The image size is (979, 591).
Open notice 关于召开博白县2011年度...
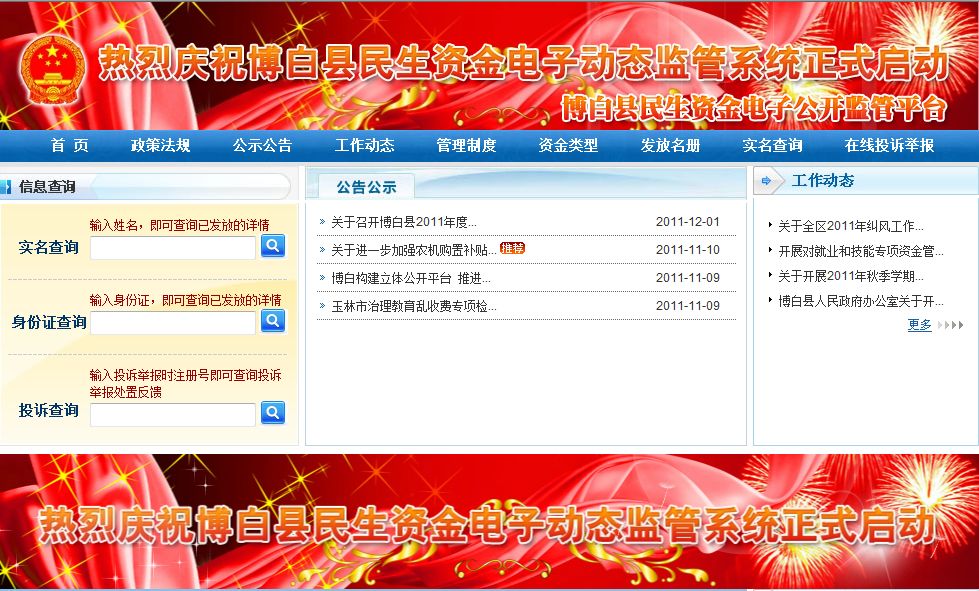pyautogui.click(x=404, y=222)
